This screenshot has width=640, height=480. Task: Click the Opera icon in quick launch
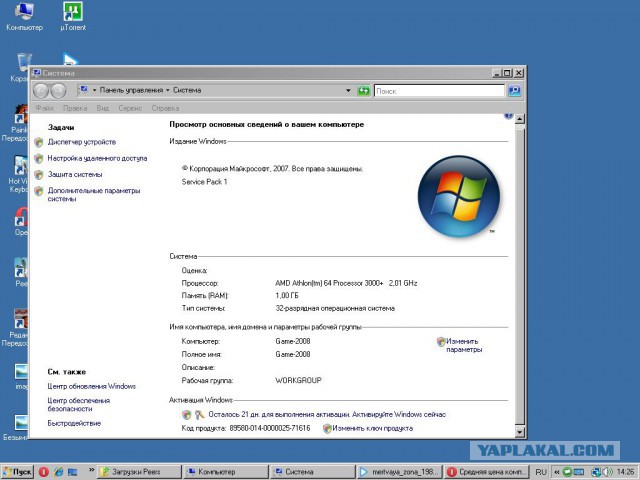[x=44, y=472]
